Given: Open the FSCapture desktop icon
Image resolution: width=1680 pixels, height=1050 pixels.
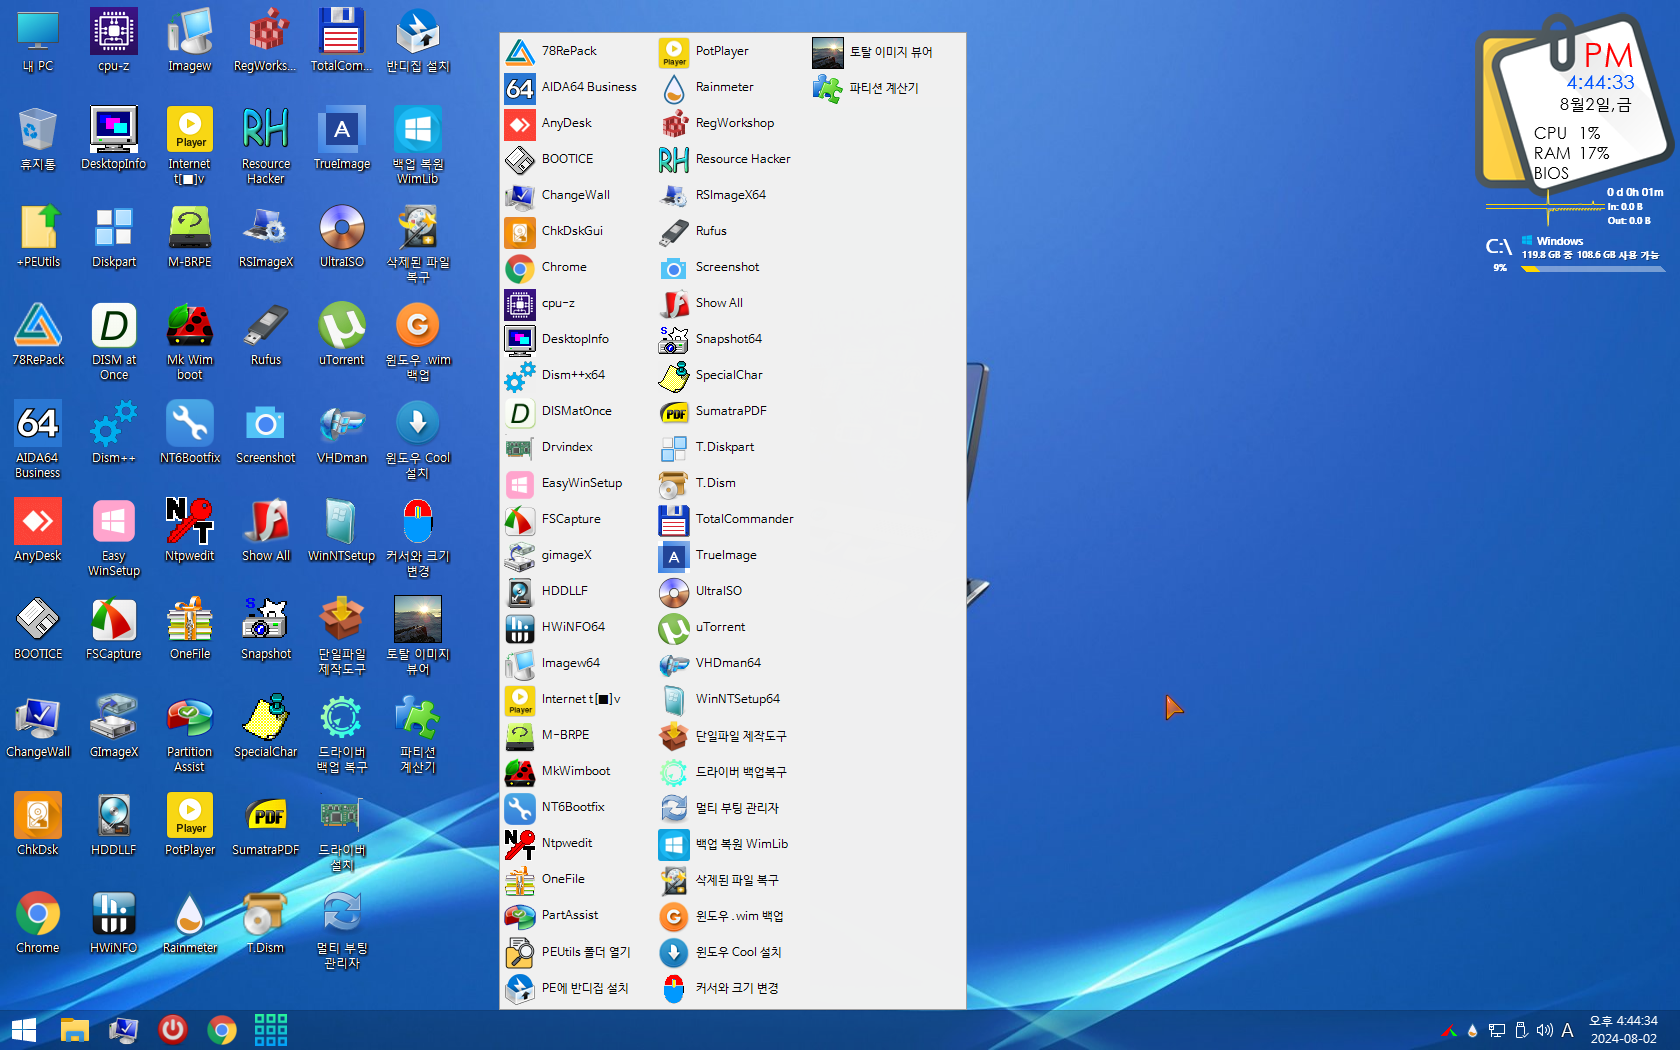Looking at the screenshot, I should tap(114, 628).
